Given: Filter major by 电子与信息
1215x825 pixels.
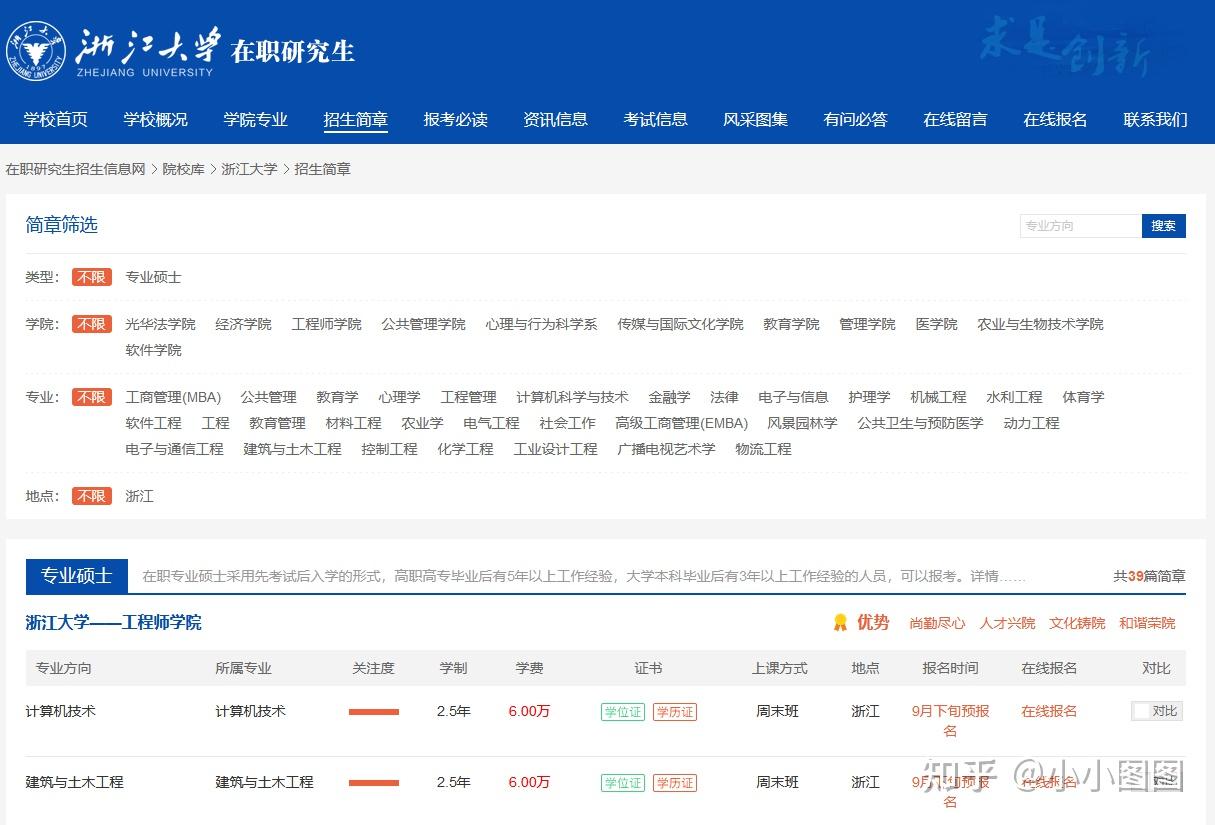Looking at the screenshot, I should 793,397.
